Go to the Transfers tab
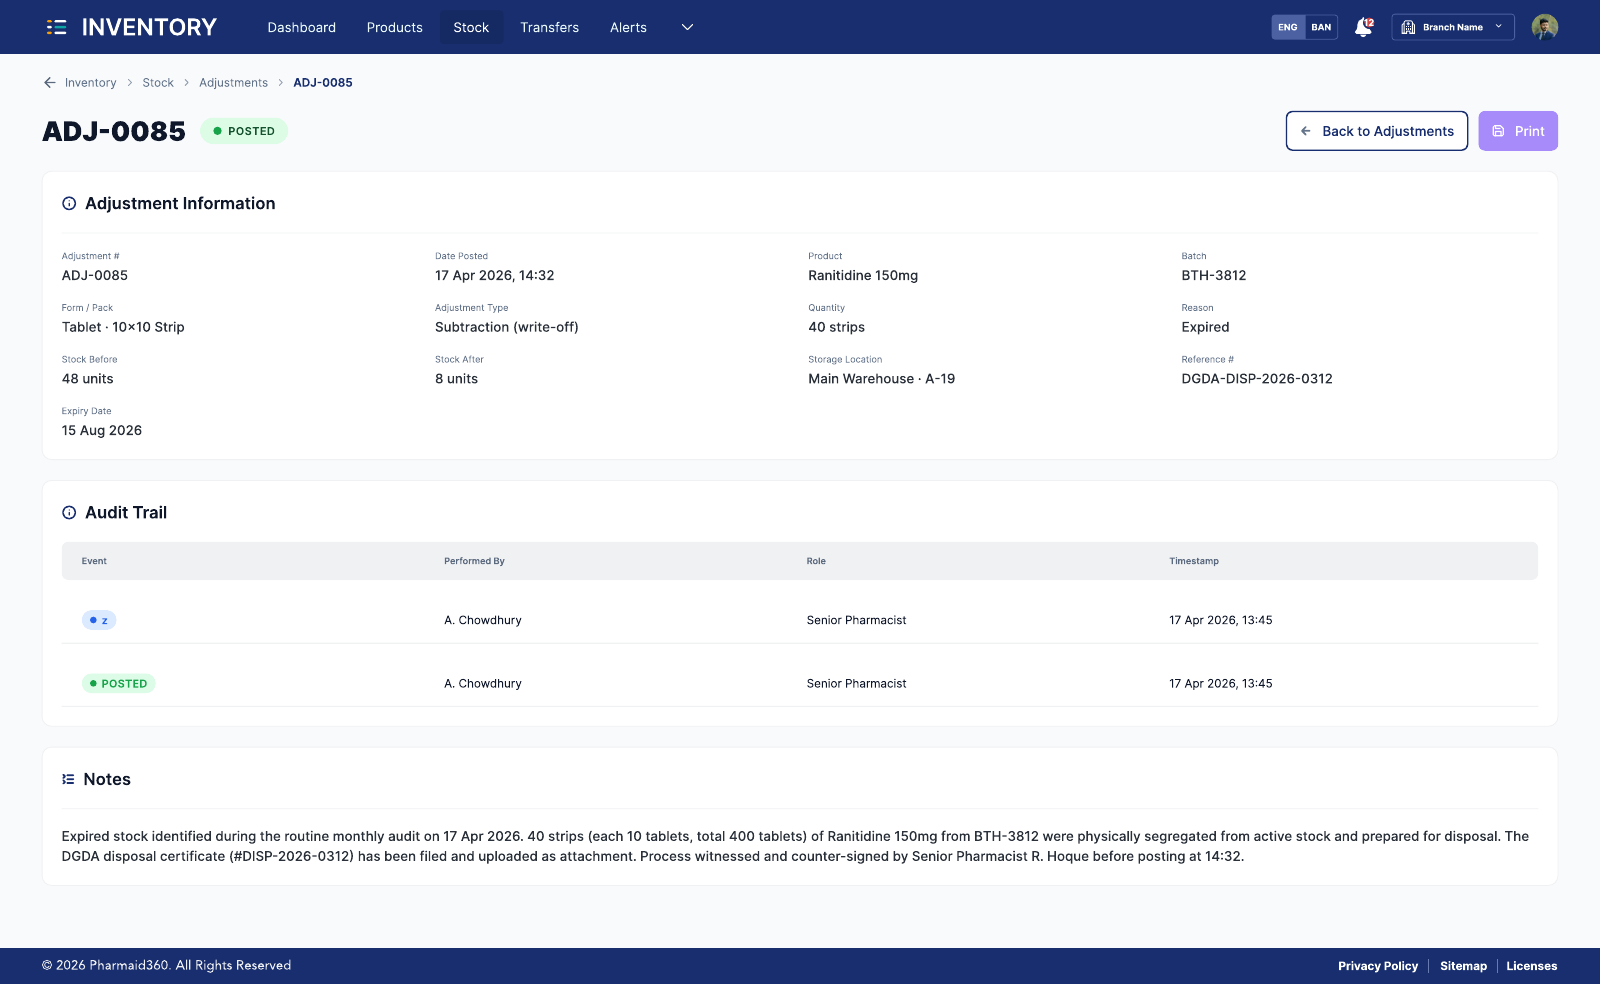Image resolution: width=1600 pixels, height=985 pixels. 549,27
